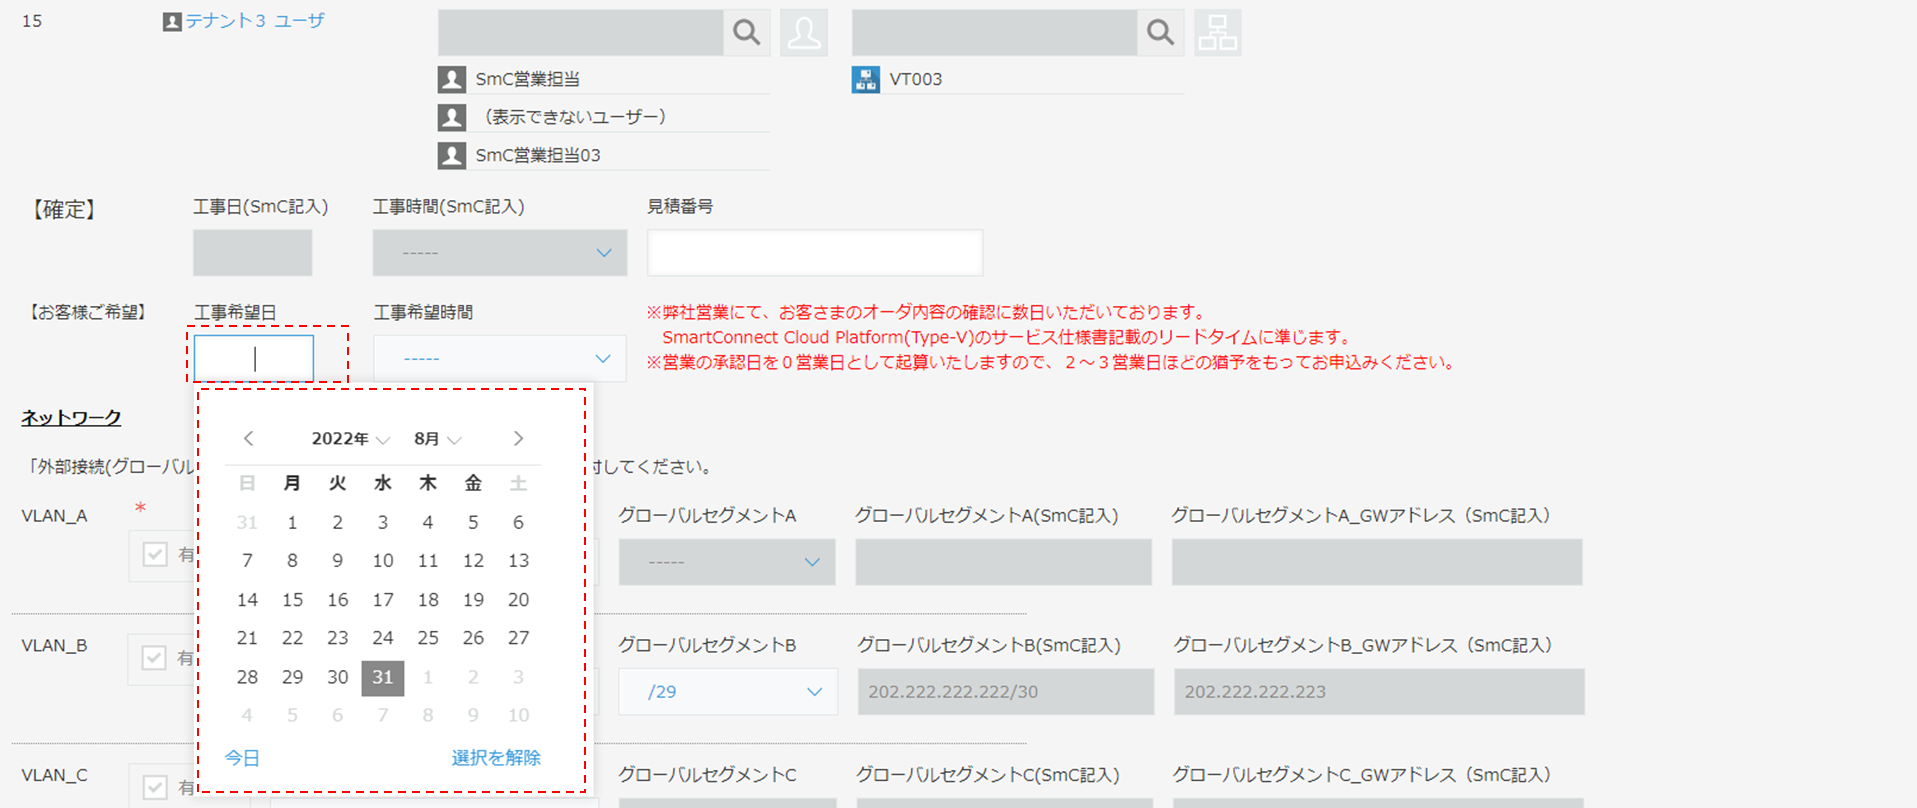Click the SmC営業担当03 user name

click(538, 155)
